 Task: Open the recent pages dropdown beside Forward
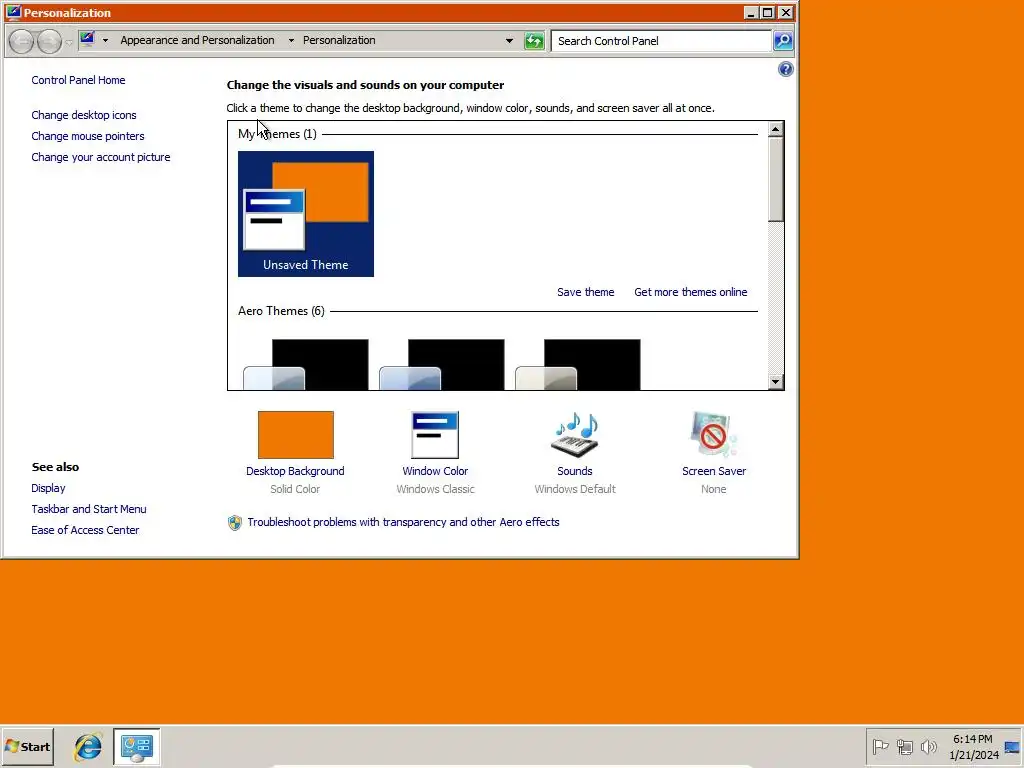click(69, 42)
